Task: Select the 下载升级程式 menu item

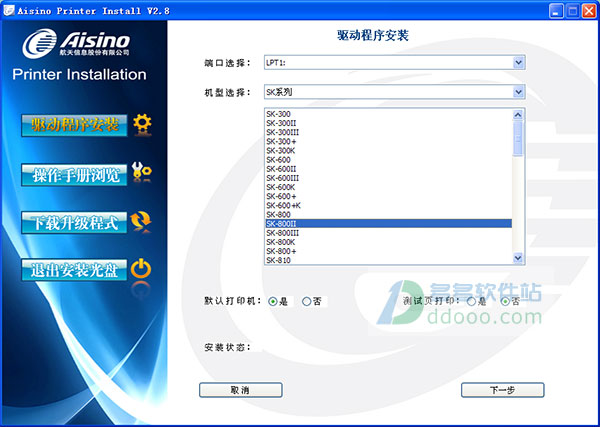Action: 74,223
